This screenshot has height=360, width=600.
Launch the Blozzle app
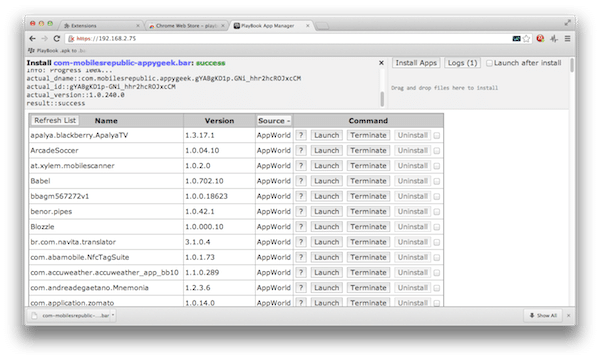tap(326, 227)
